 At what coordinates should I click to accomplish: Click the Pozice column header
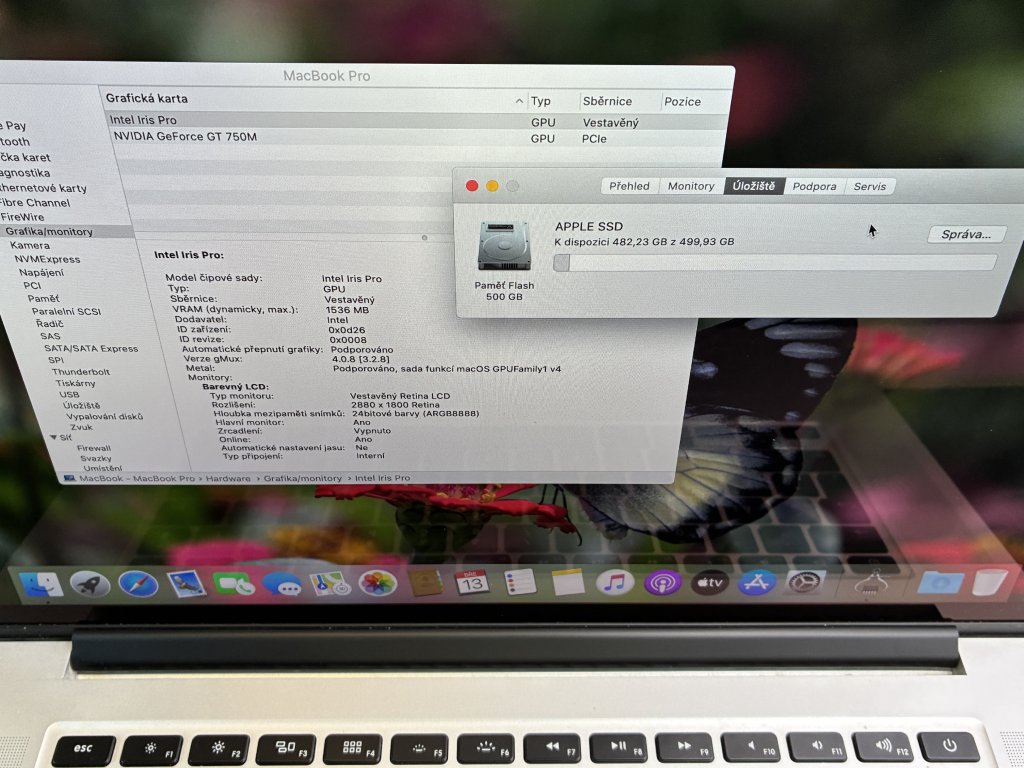tap(682, 101)
